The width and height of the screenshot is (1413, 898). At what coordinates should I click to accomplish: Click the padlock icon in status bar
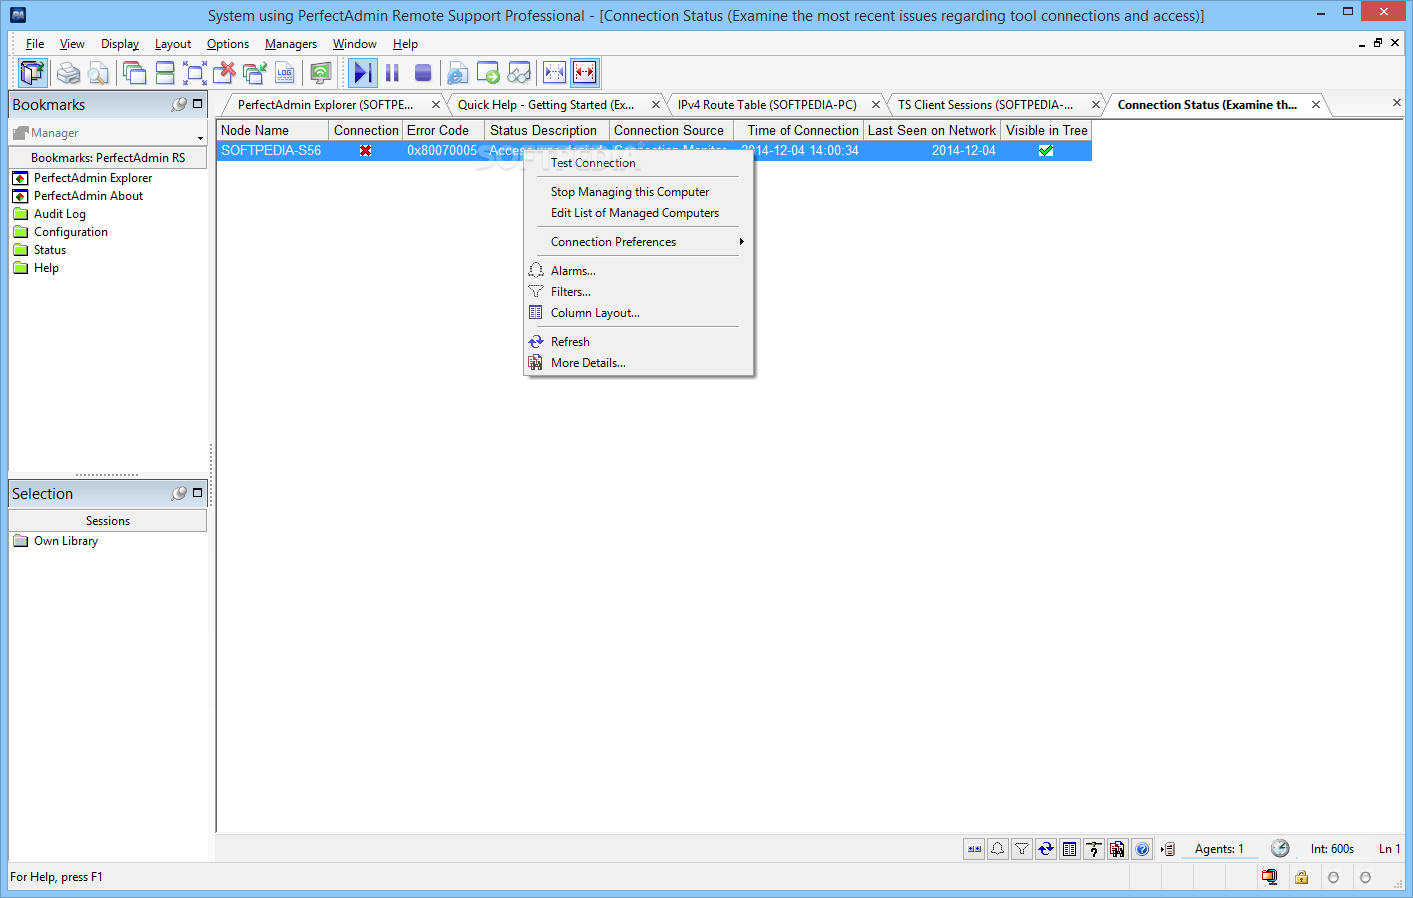pyautogui.click(x=1301, y=877)
